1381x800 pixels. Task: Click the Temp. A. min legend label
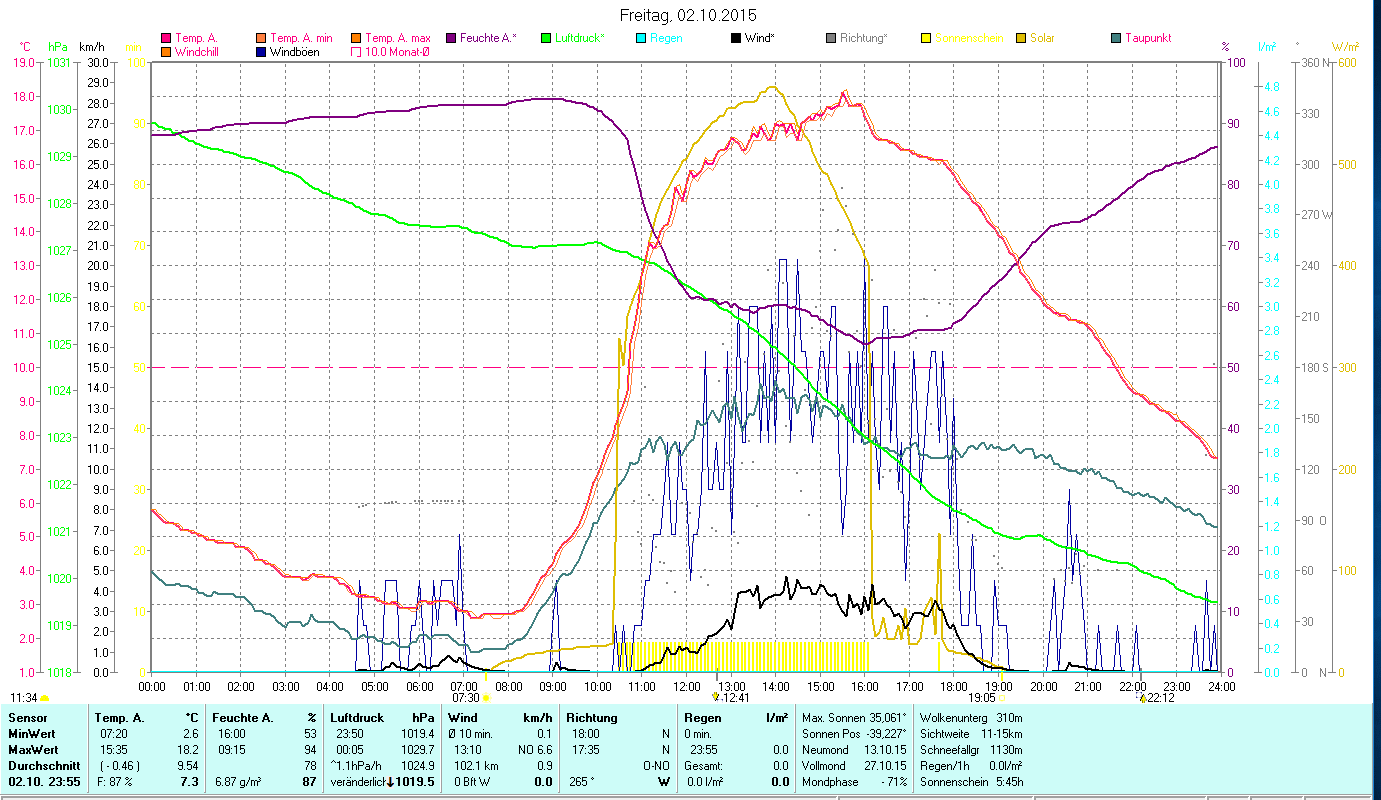[x=301, y=38]
